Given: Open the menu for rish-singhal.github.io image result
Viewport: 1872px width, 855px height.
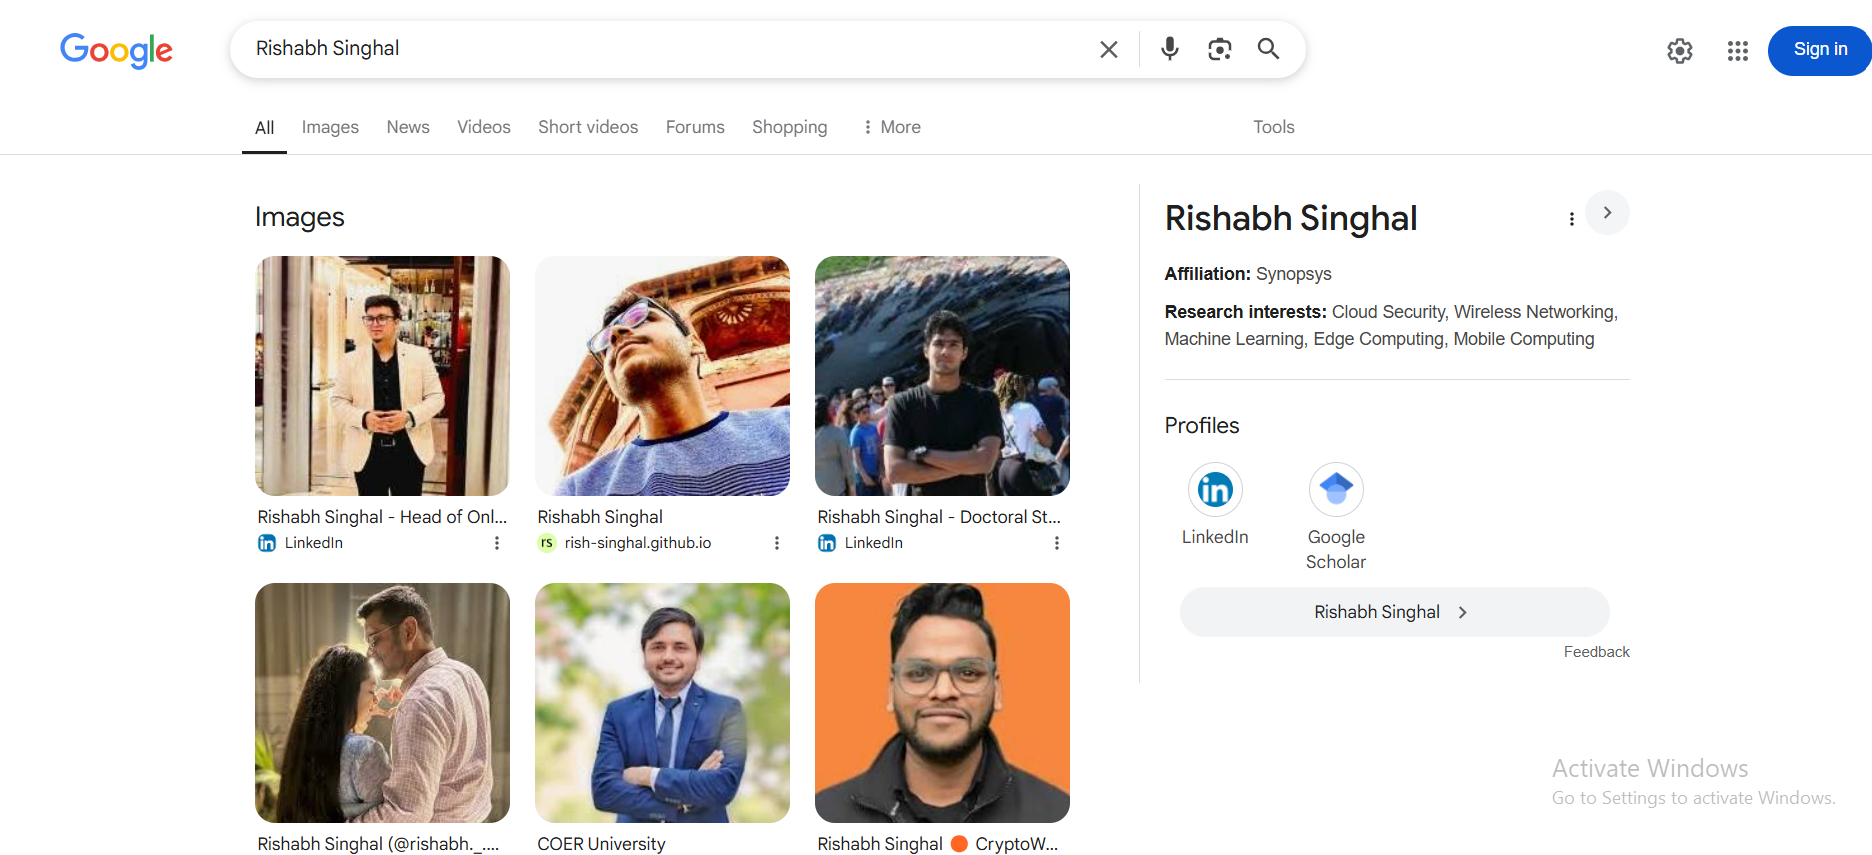Looking at the screenshot, I should click(776, 543).
